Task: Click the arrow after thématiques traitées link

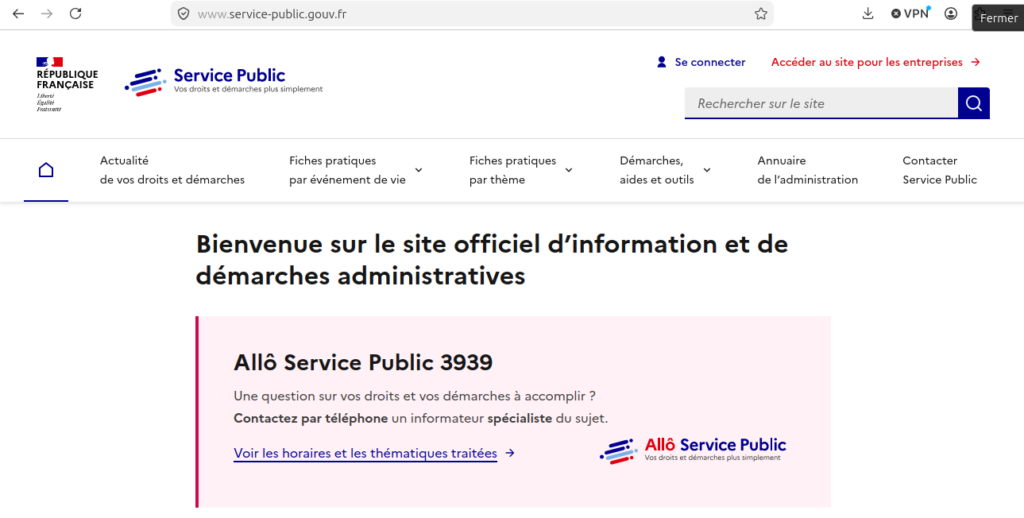Action: point(510,453)
